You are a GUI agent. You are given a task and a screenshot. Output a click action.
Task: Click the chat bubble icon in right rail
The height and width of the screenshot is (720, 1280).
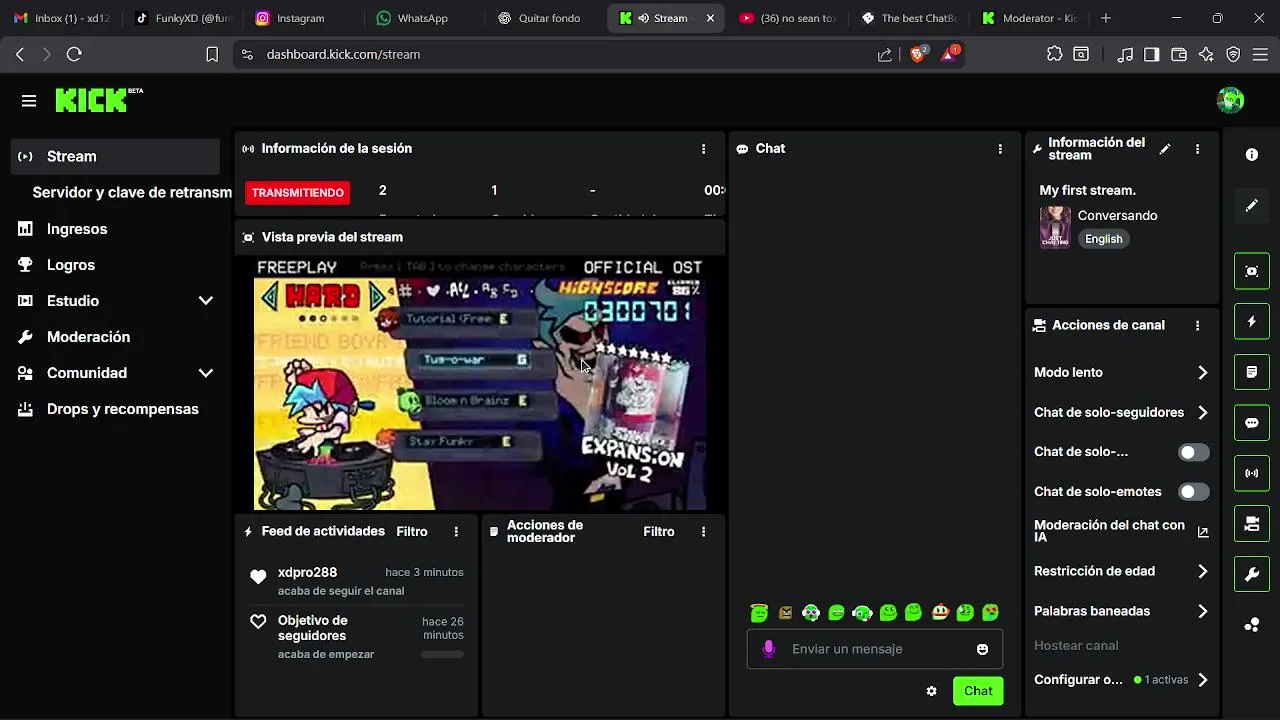click(x=1252, y=422)
